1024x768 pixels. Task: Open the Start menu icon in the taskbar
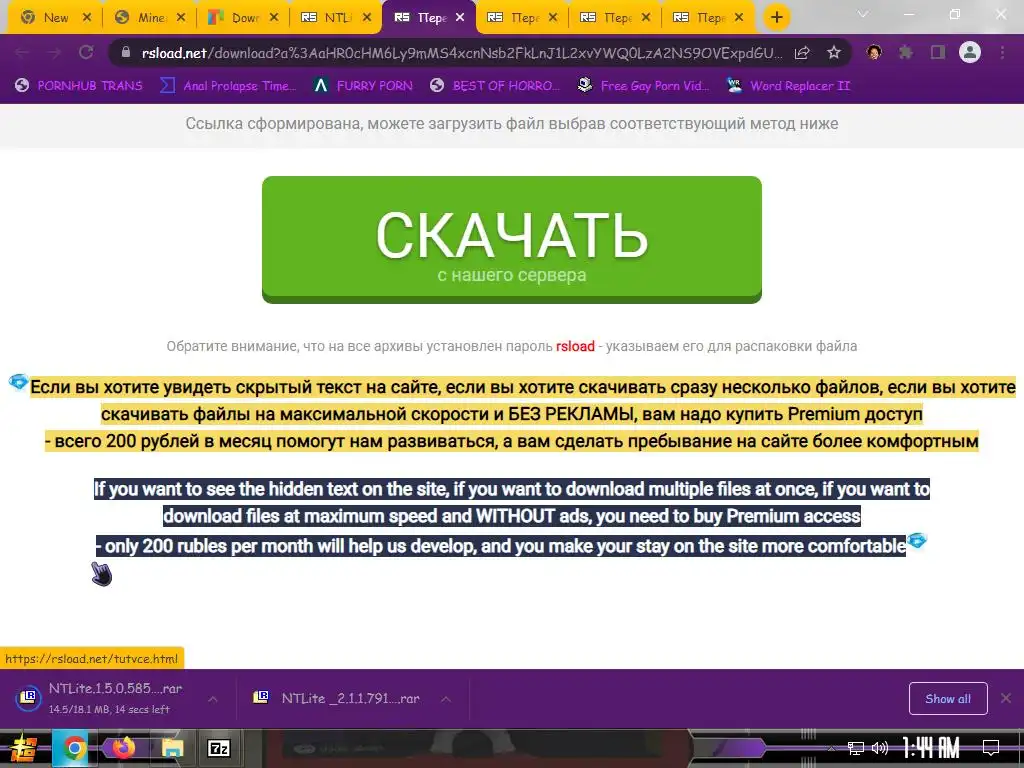[24, 748]
